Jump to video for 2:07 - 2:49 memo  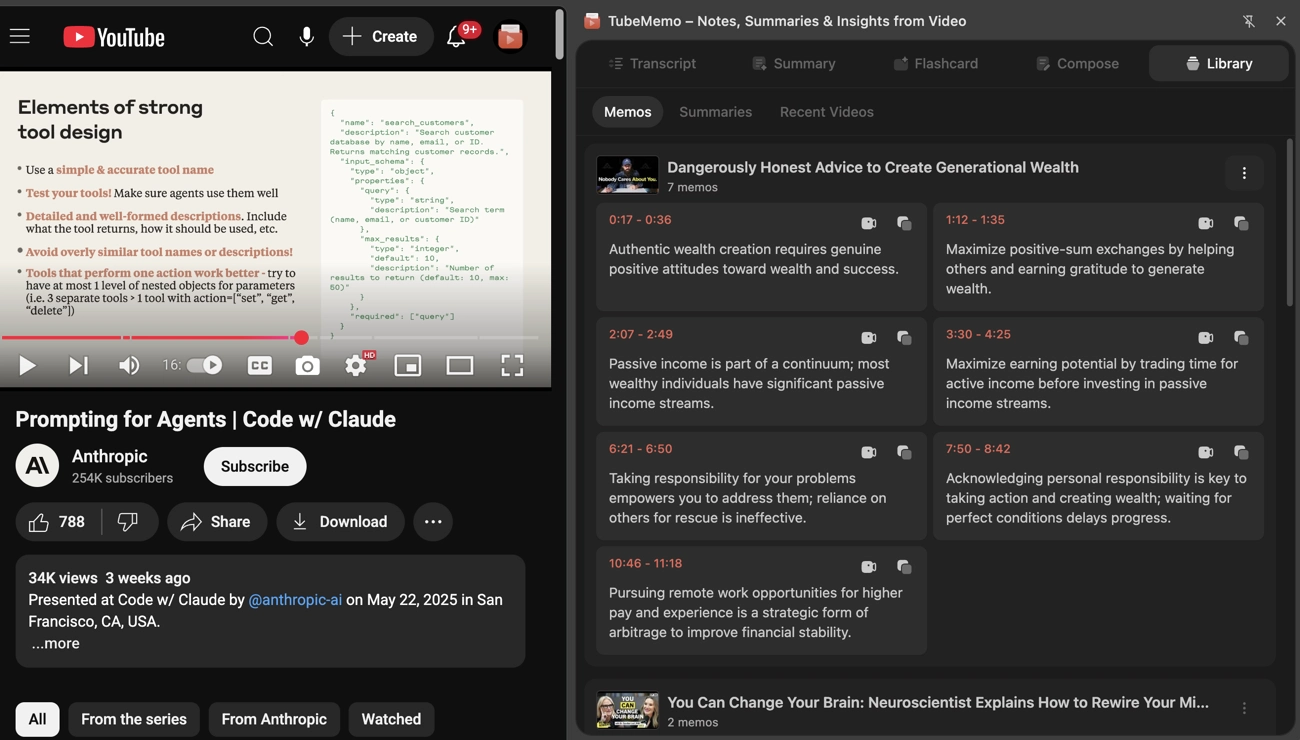click(869, 338)
